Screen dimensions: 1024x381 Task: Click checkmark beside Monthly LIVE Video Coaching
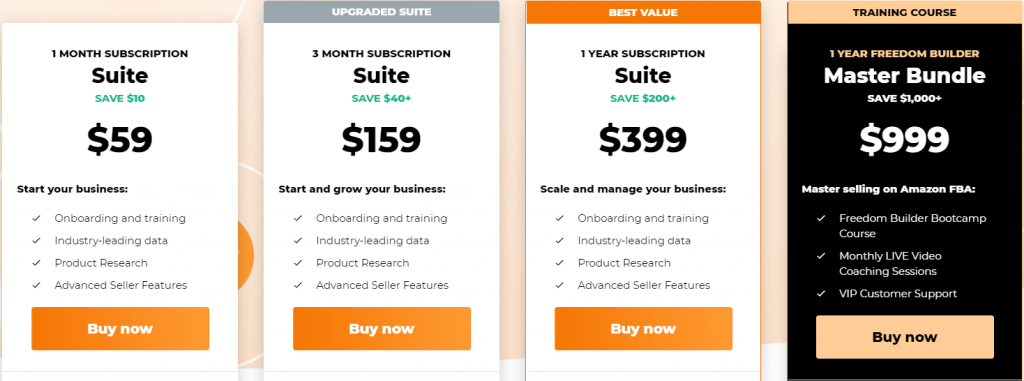tap(821, 256)
